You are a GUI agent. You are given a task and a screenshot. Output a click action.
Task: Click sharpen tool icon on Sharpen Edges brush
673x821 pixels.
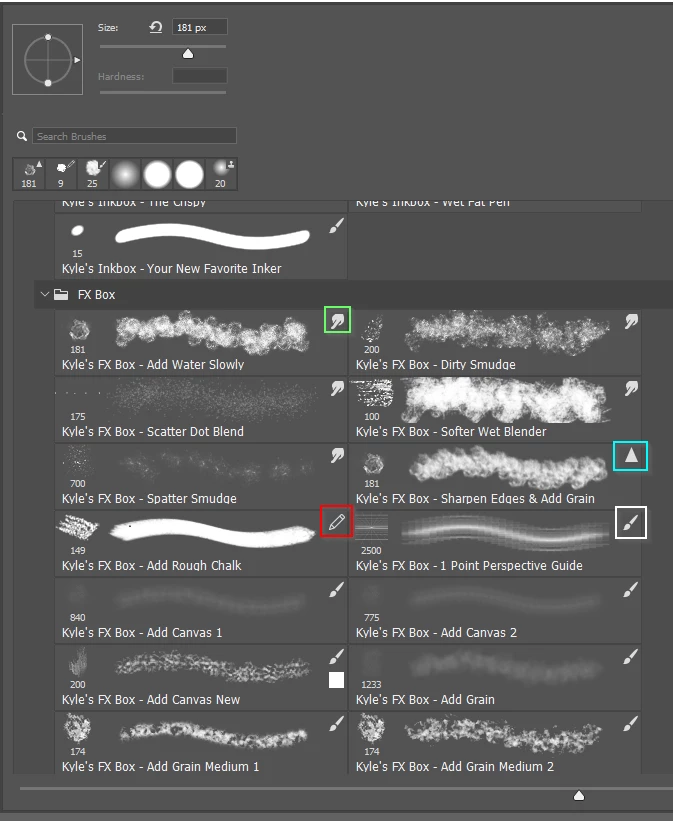point(631,456)
